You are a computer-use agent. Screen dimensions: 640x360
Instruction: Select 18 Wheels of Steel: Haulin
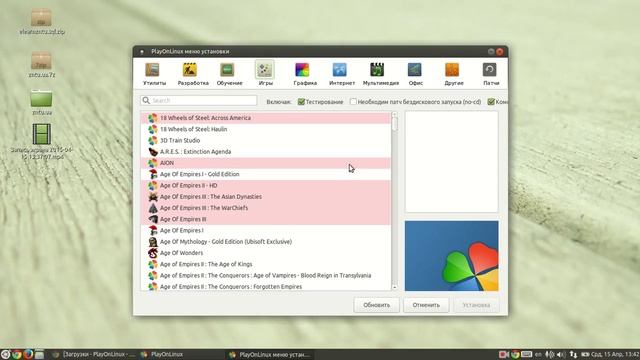(x=266, y=129)
